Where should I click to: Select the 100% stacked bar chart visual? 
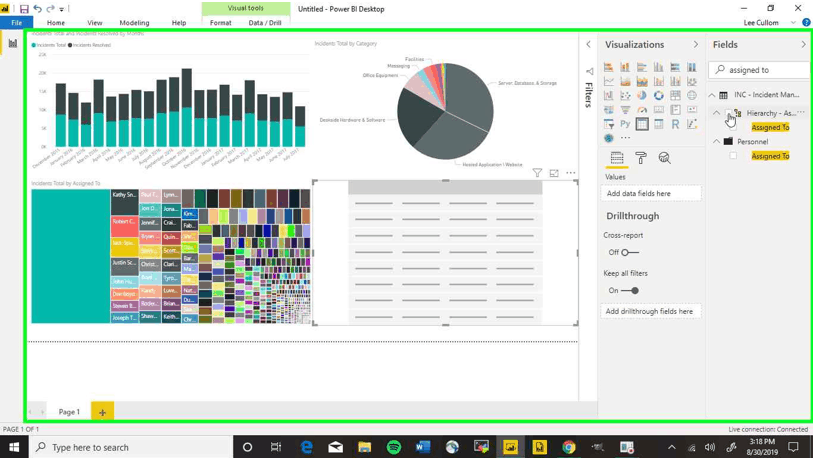(675, 67)
